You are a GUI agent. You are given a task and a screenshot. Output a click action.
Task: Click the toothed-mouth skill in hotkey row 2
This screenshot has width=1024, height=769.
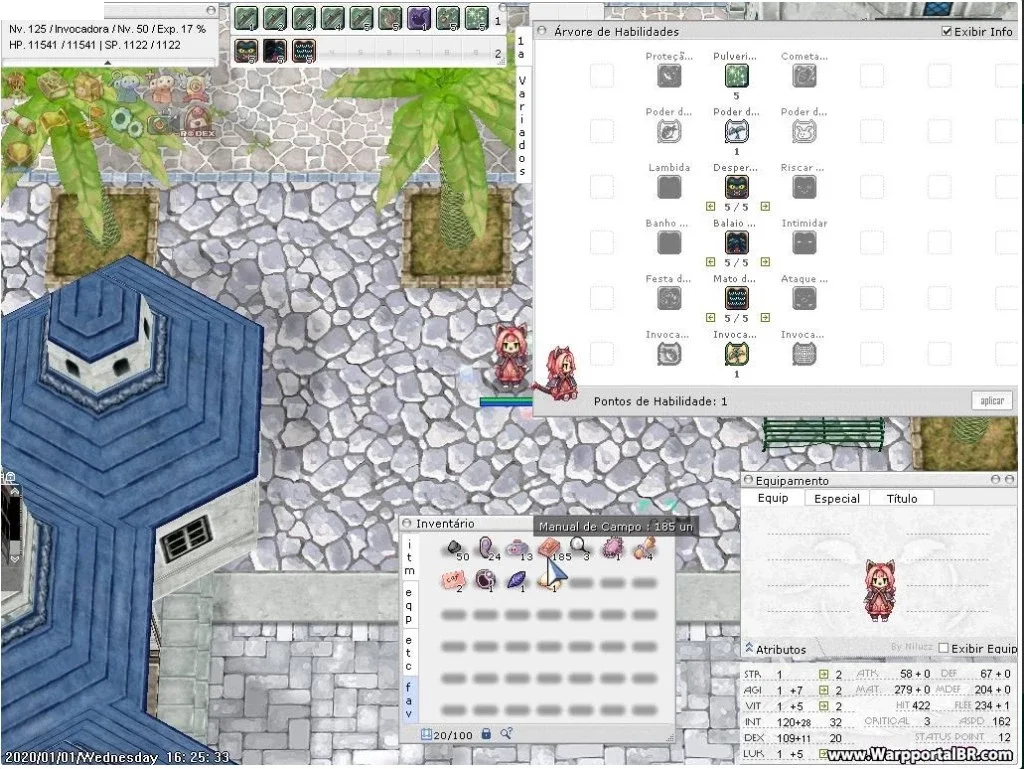point(304,51)
